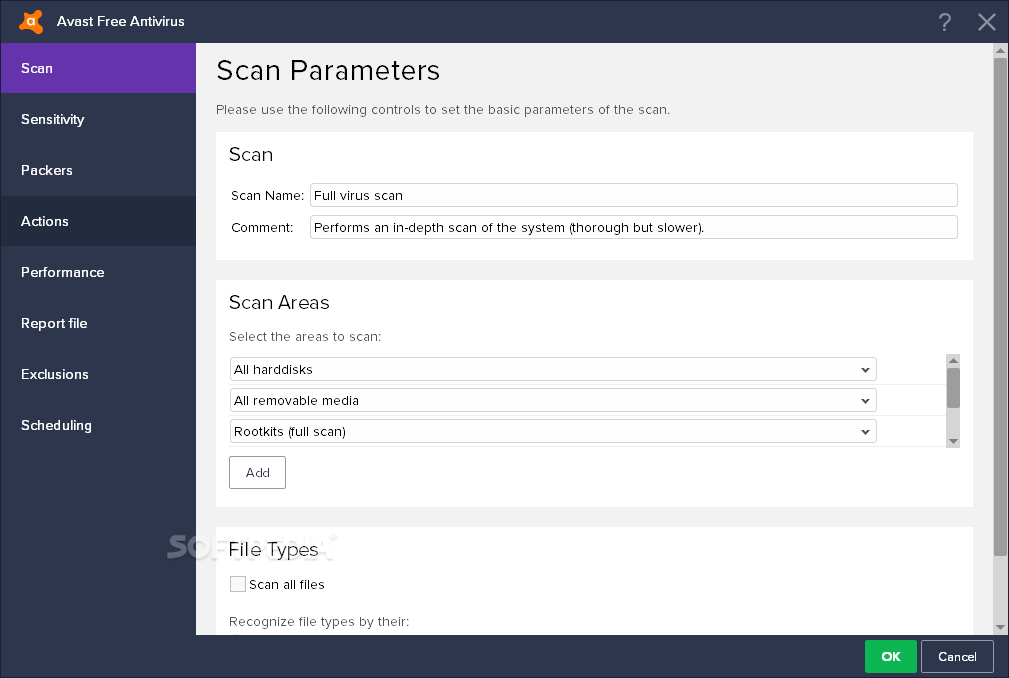Click the Avast Free Antivirus title text

pyautogui.click(x=120, y=21)
